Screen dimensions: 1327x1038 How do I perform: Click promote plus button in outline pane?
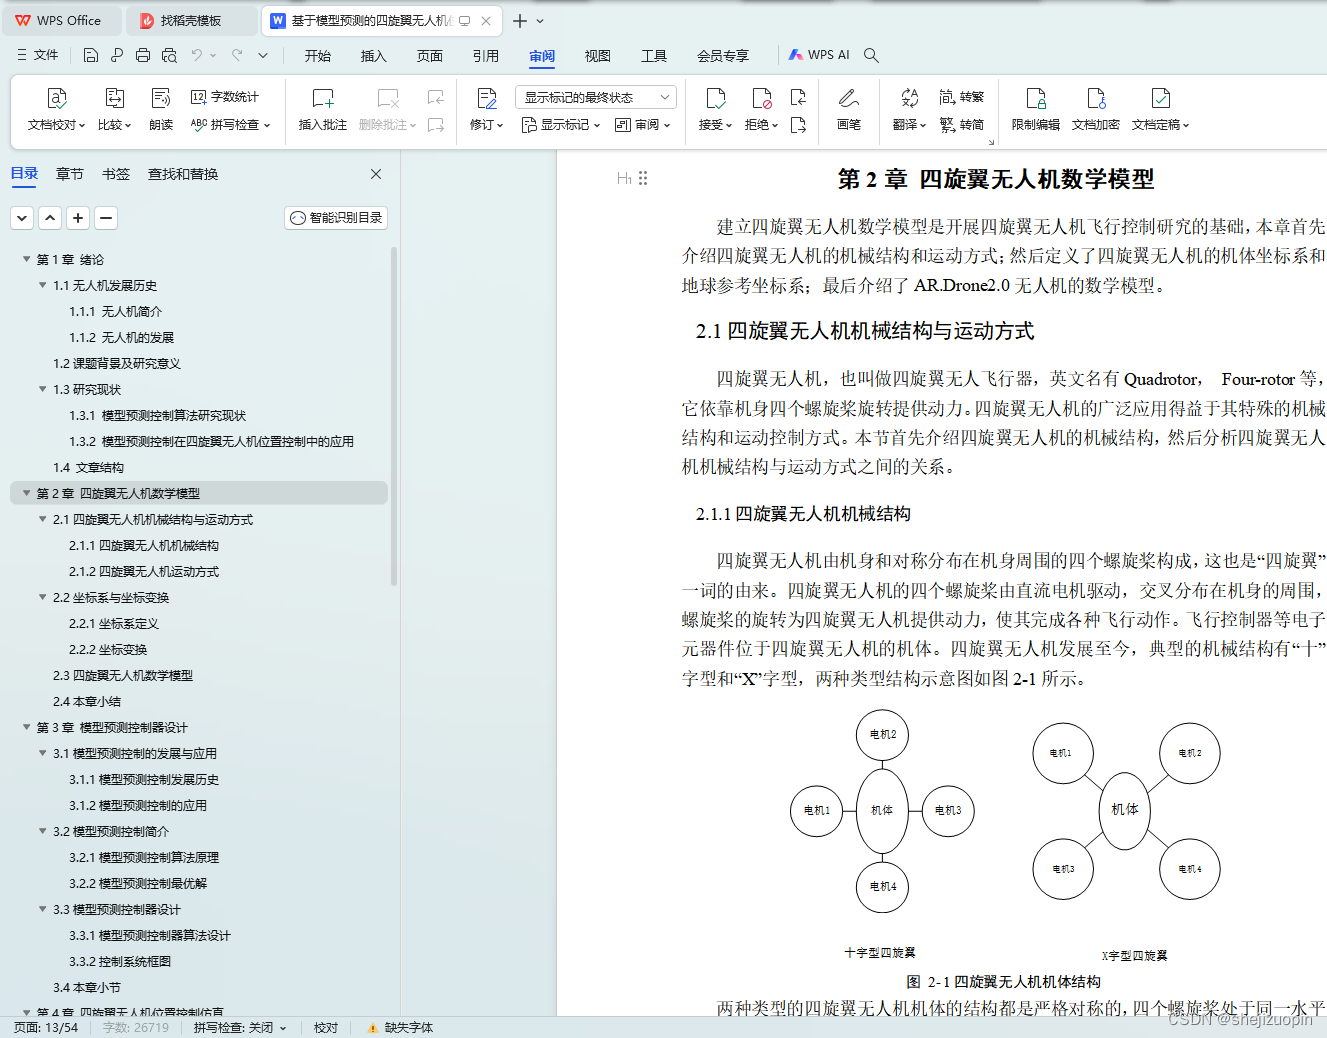[78, 218]
